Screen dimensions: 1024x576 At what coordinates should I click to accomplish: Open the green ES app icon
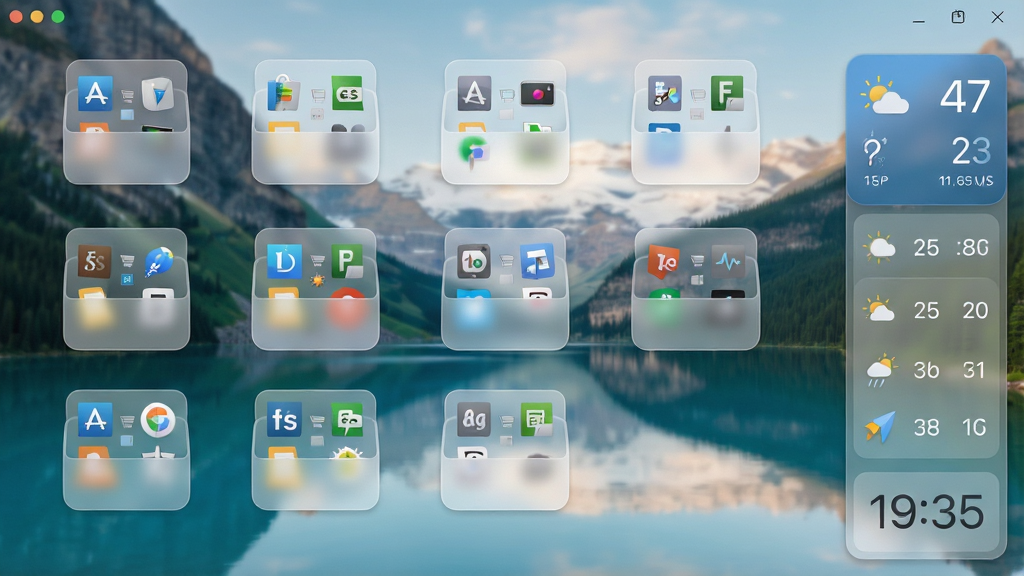click(347, 94)
